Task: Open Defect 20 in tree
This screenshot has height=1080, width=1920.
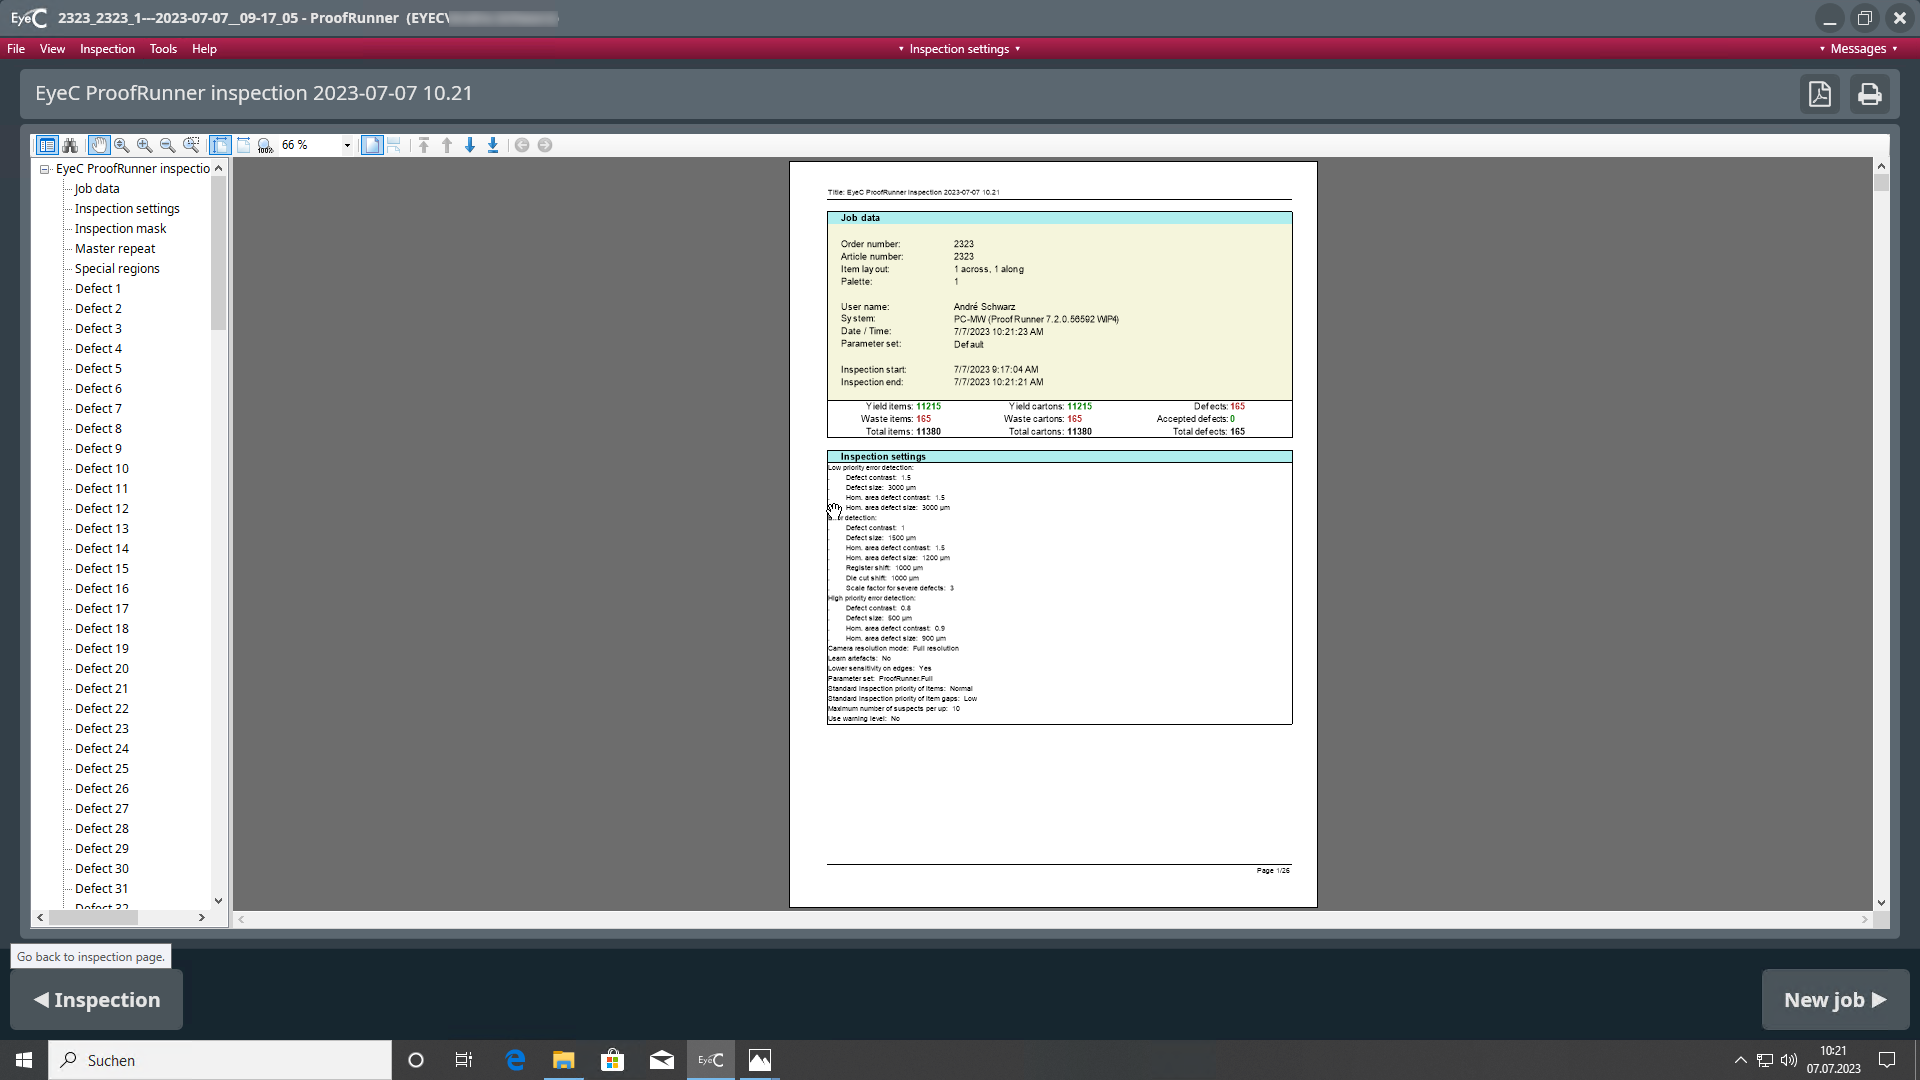Action: pyautogui.click(x=102, y=669)
